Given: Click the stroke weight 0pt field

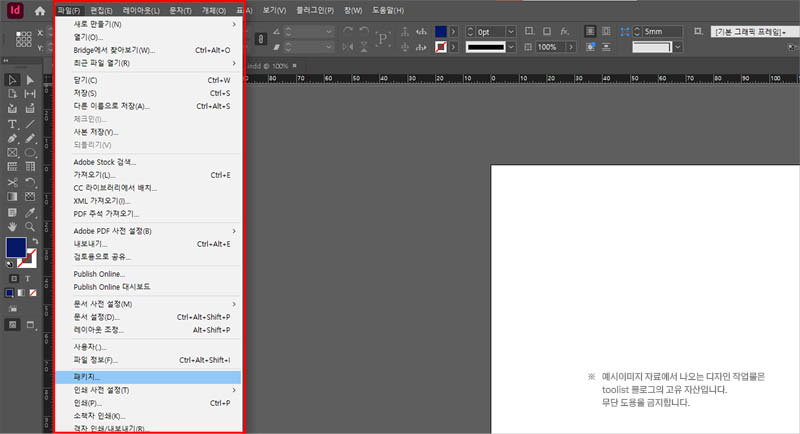Looking at the screenshot, I should 490,32.
